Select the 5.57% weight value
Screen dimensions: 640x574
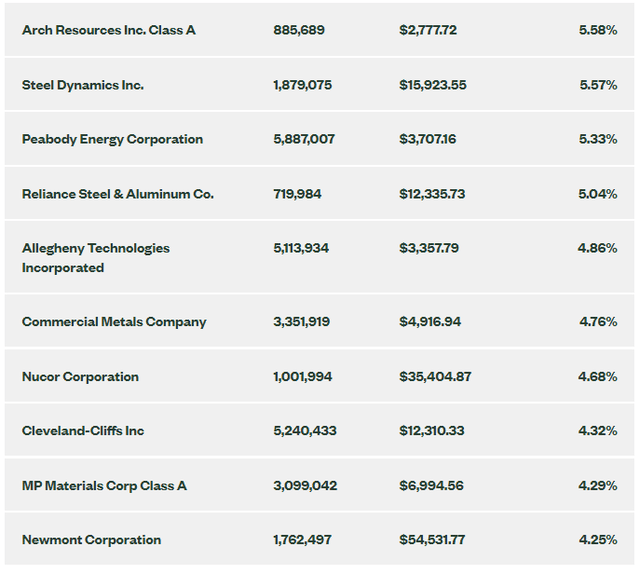(x=598, y=85)
